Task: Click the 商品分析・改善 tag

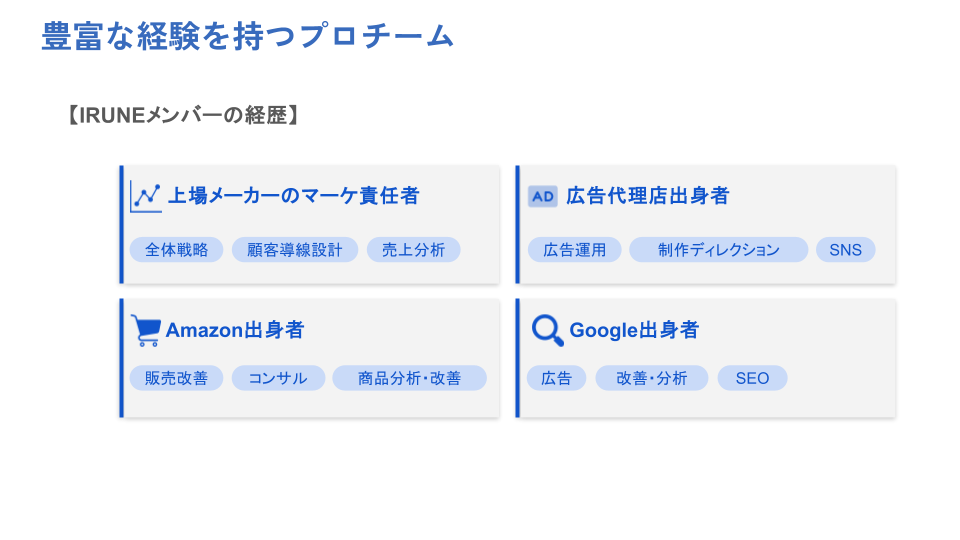Action: [x=409, y=378]
